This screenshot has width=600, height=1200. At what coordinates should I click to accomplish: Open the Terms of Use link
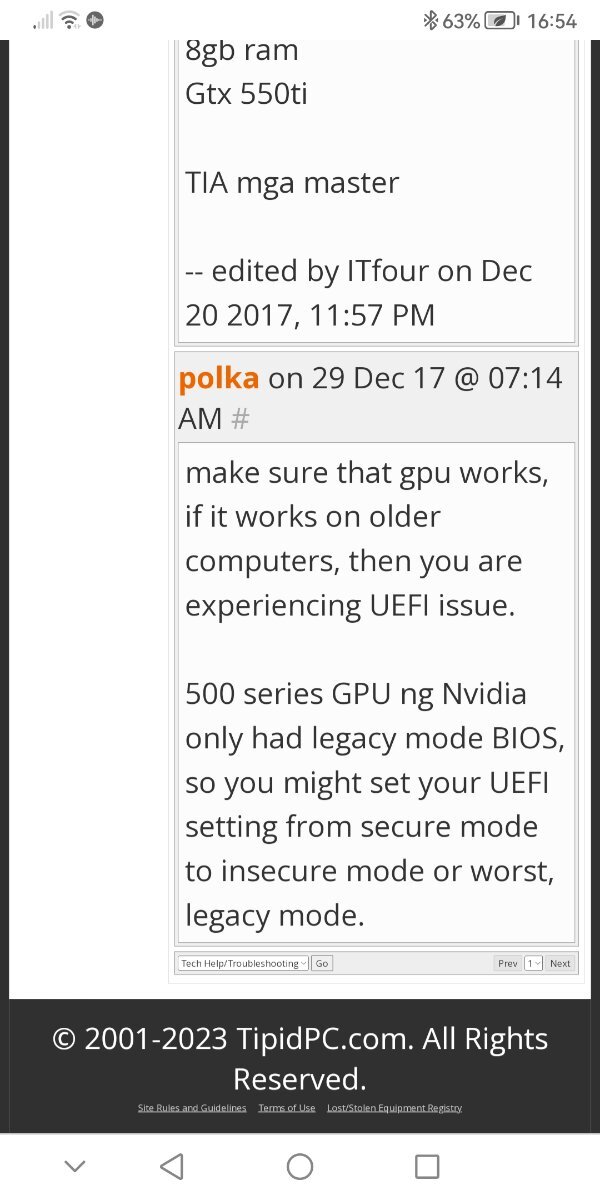(287, 1107)
